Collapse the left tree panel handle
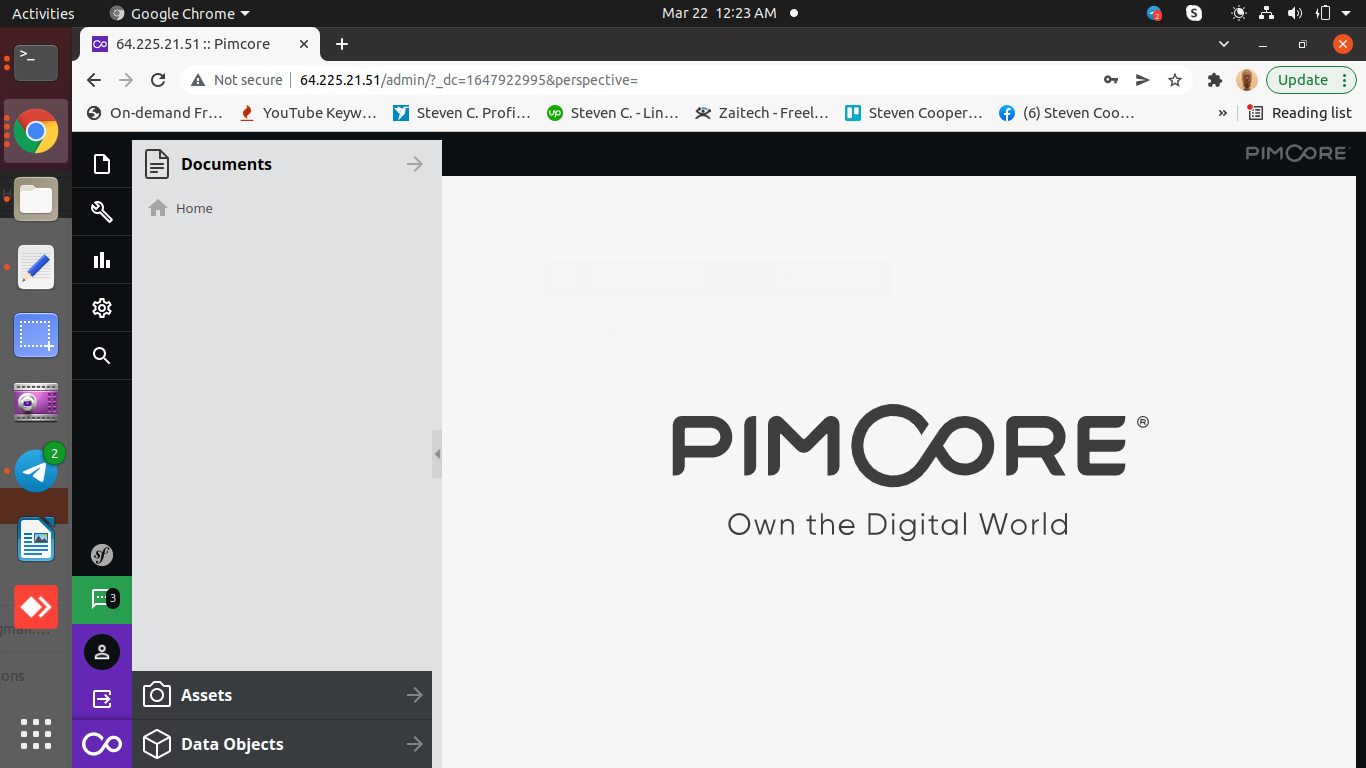The width and height of the screenshot is (1366, 768). [x=437, y=454]
